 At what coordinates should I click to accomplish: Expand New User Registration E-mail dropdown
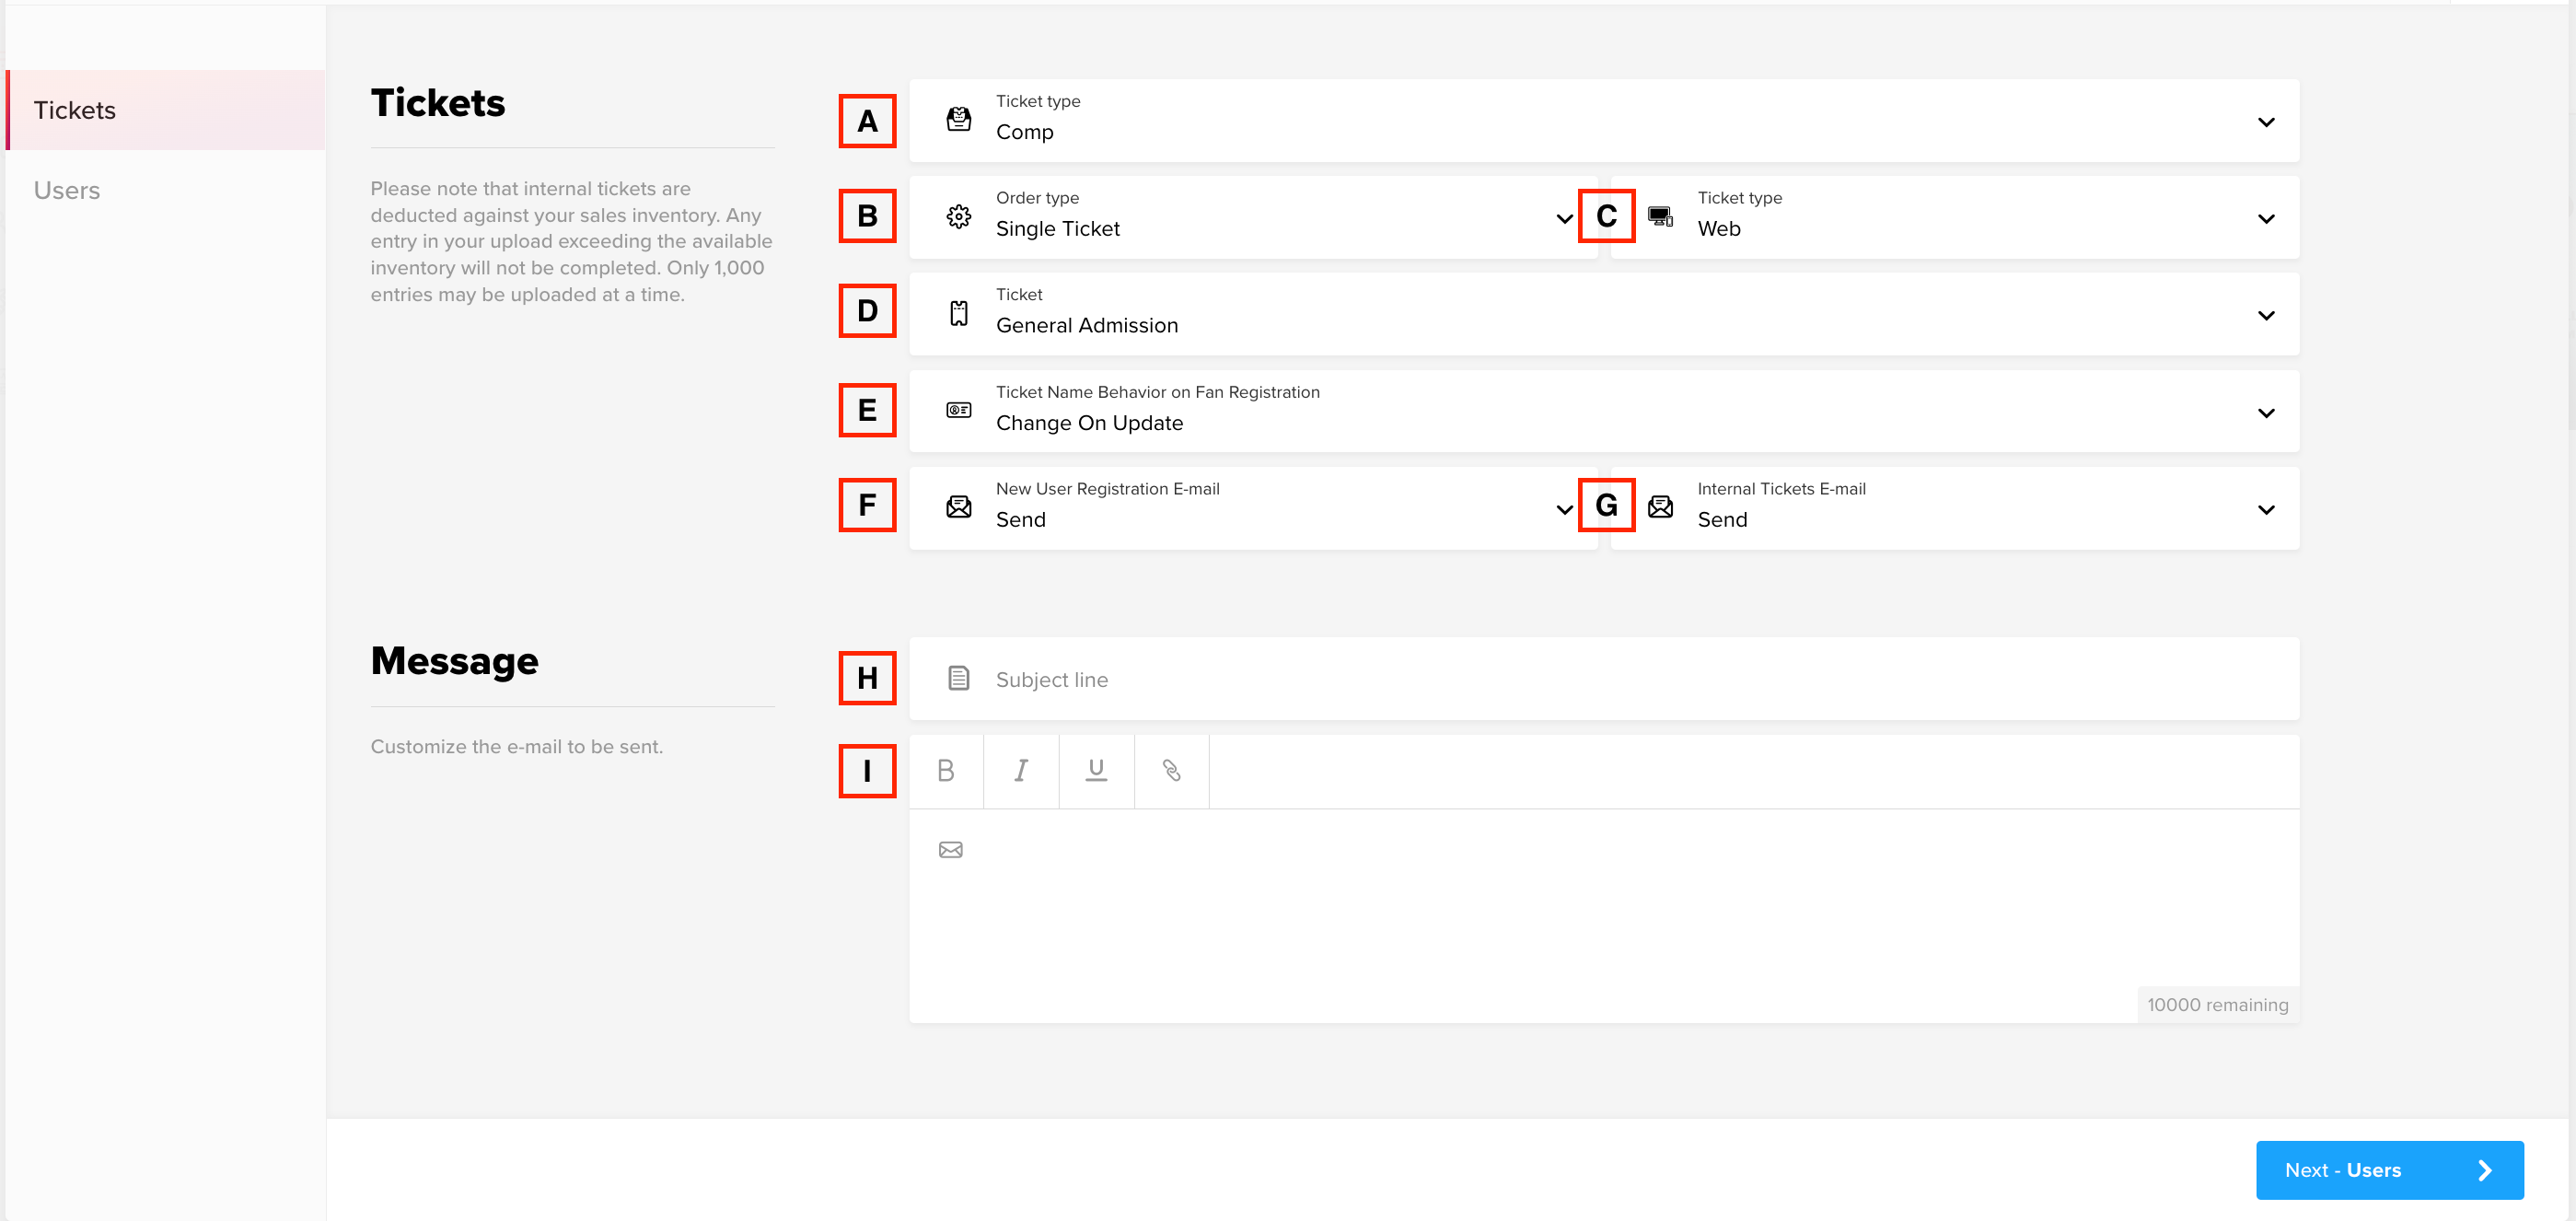[1253, 508]
